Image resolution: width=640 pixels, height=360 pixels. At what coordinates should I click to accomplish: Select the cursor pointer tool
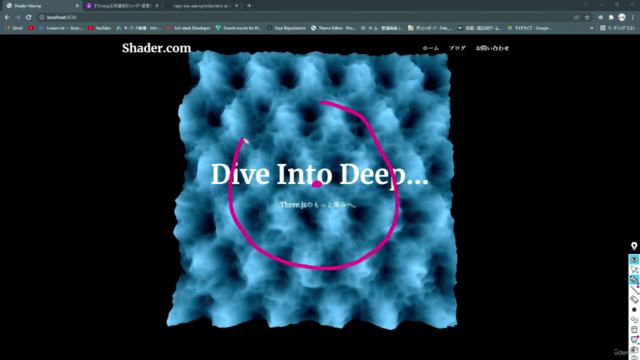point(634,269)
